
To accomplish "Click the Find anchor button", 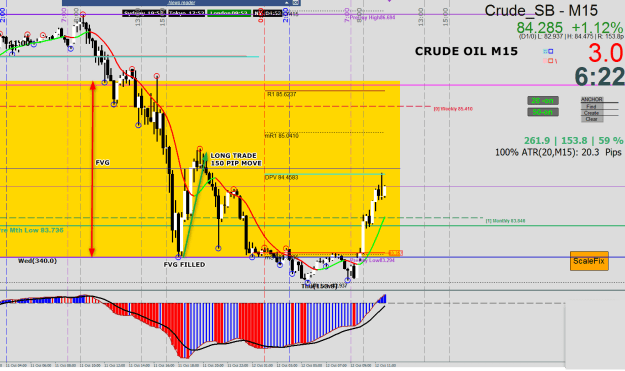I will [592, 106].
